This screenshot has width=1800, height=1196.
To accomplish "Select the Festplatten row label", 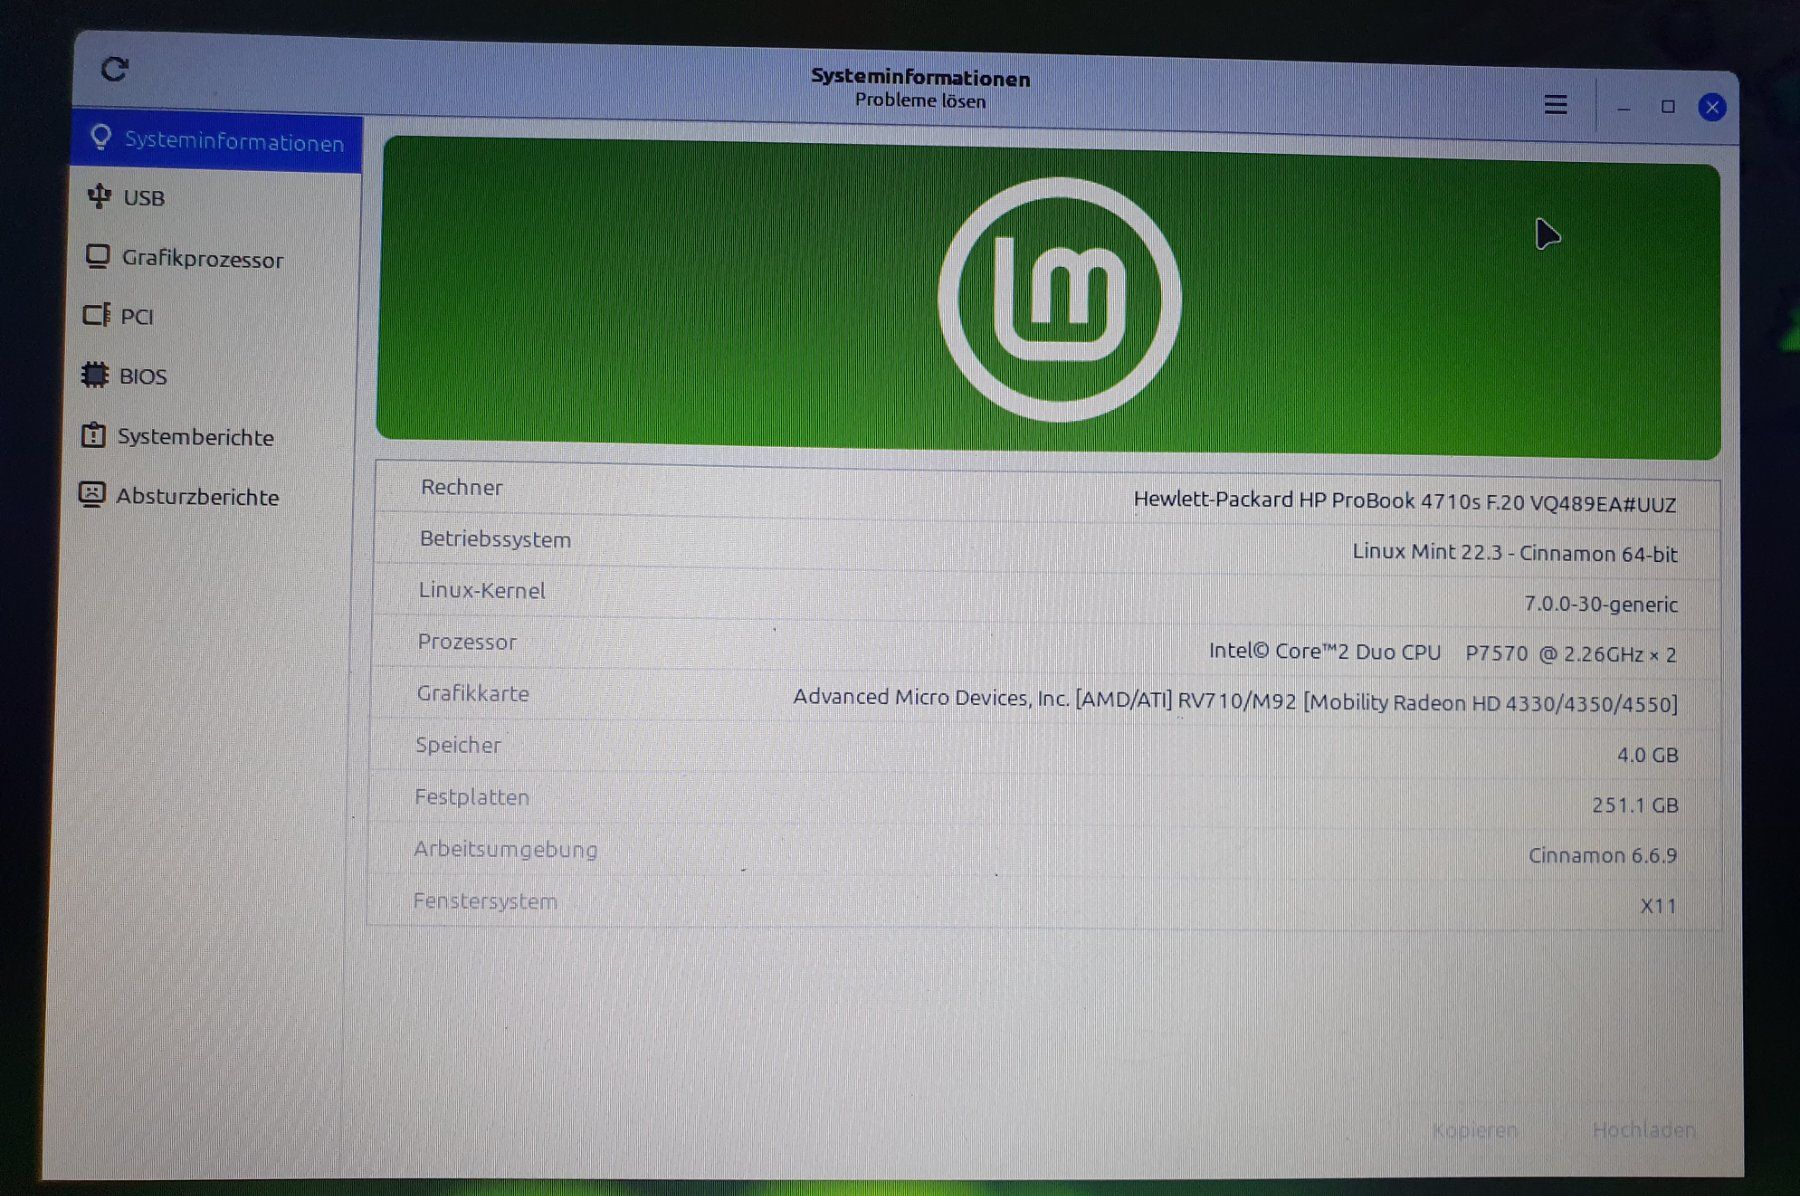I will point(472,797).
